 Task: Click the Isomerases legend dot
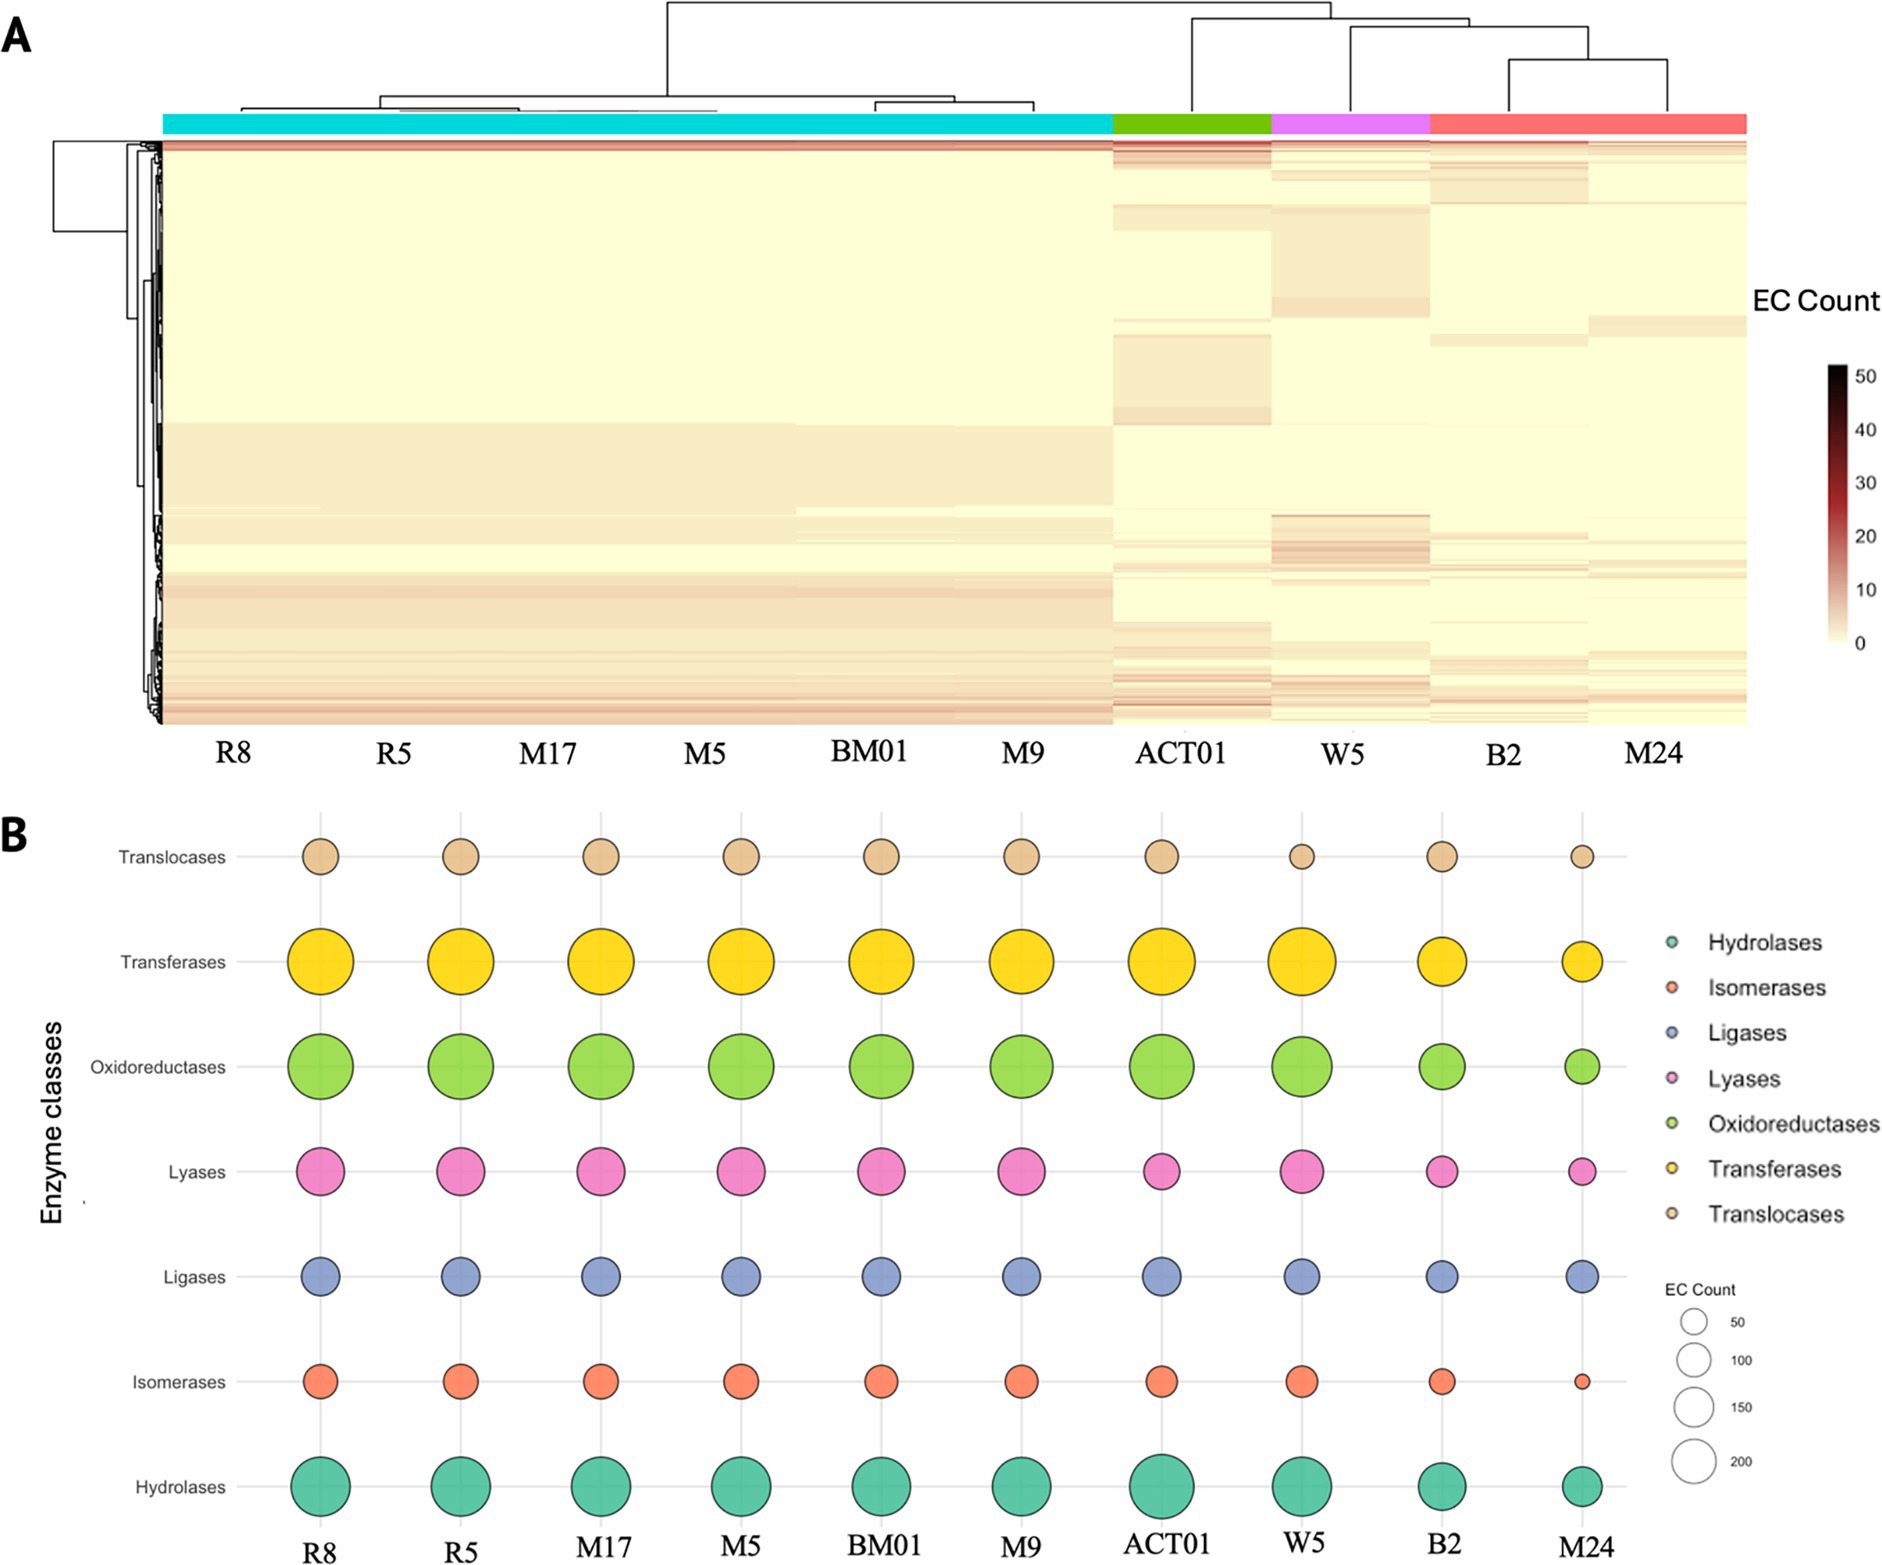[1672, 987]
